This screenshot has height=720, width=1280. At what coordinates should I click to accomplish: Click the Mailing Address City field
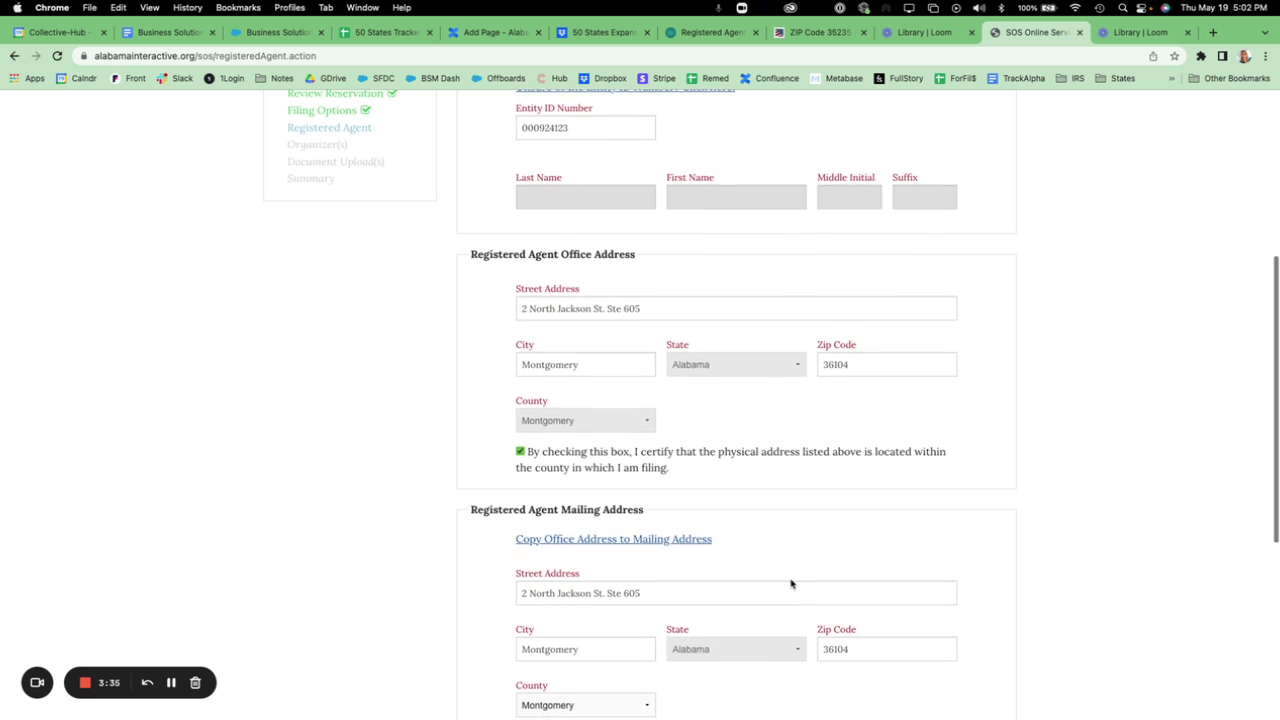tap(585, 650)
